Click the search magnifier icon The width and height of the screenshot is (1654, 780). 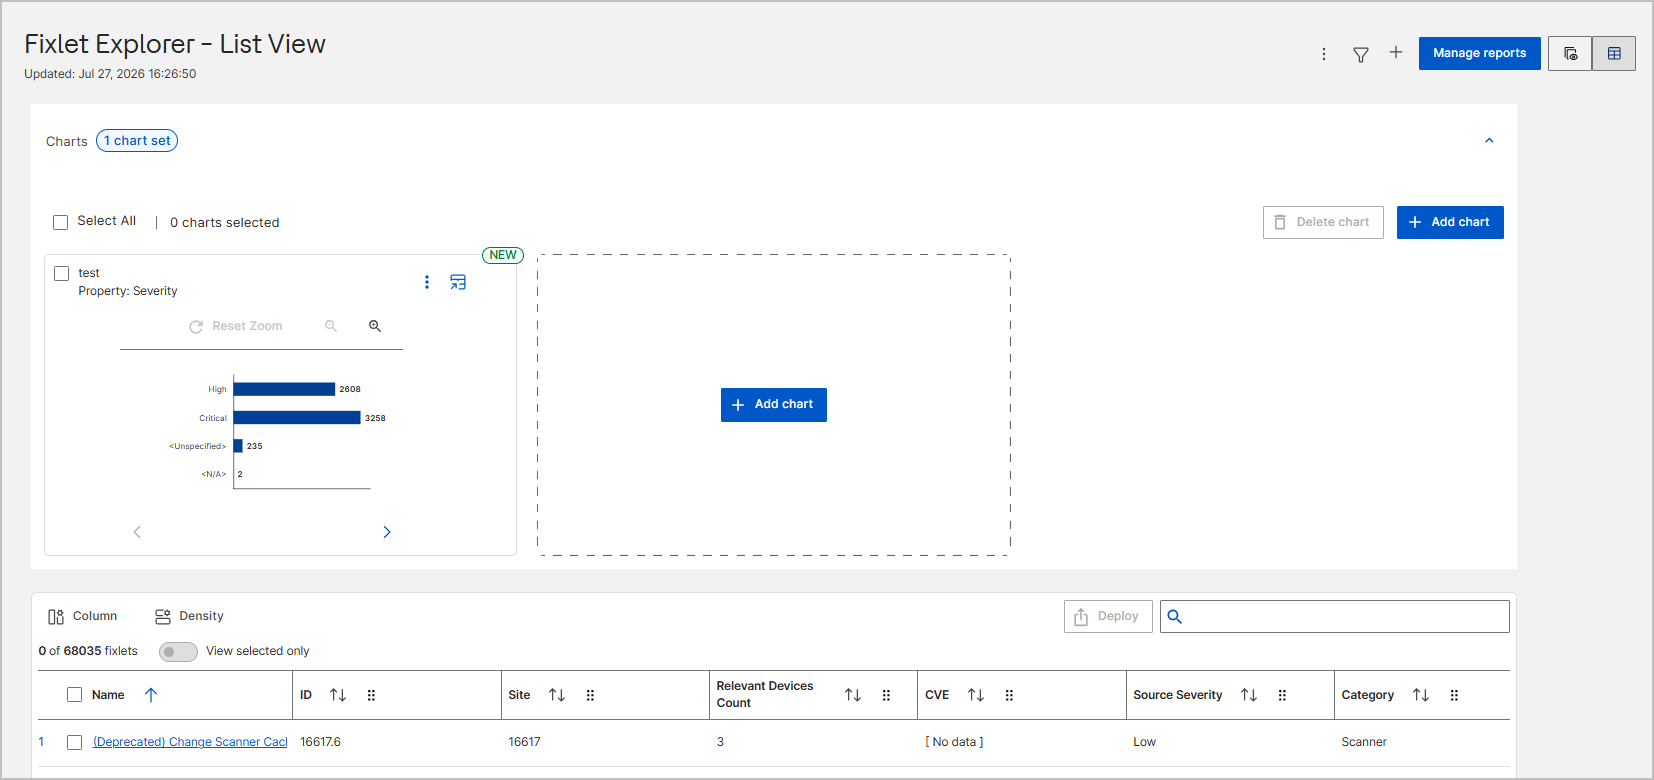click(x=1175, y=617)
